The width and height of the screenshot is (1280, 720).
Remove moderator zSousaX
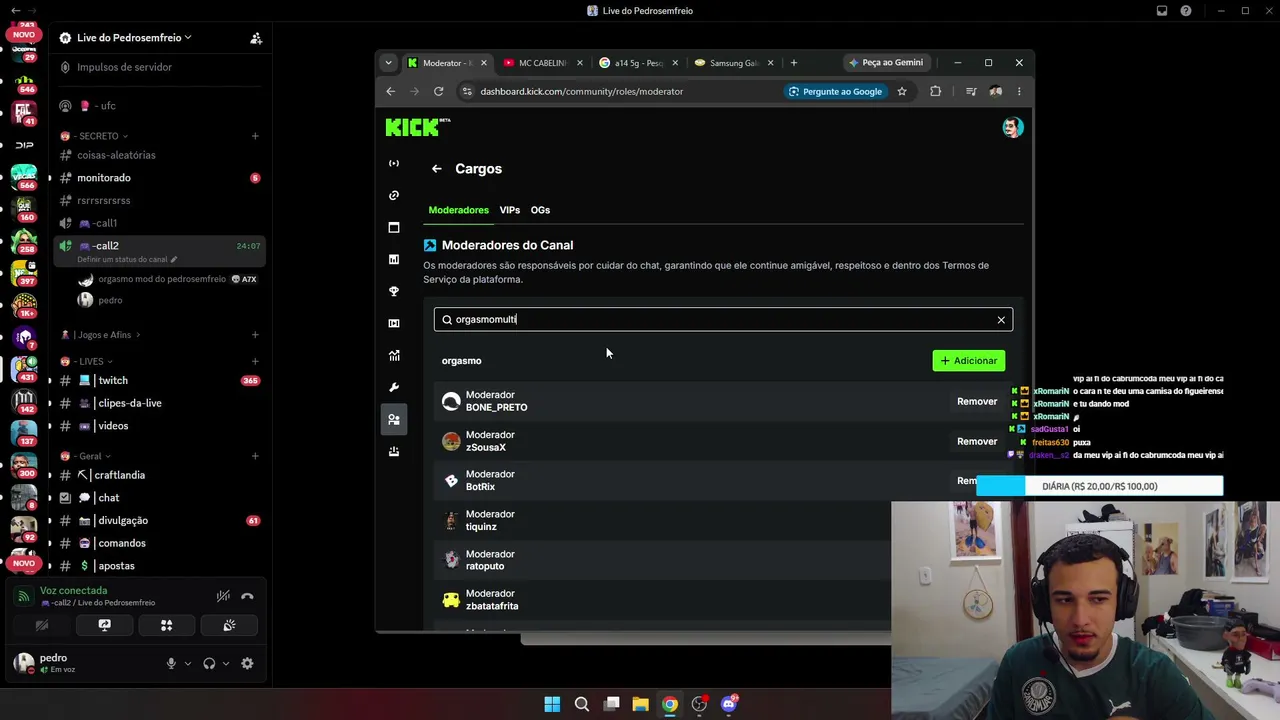977,441
